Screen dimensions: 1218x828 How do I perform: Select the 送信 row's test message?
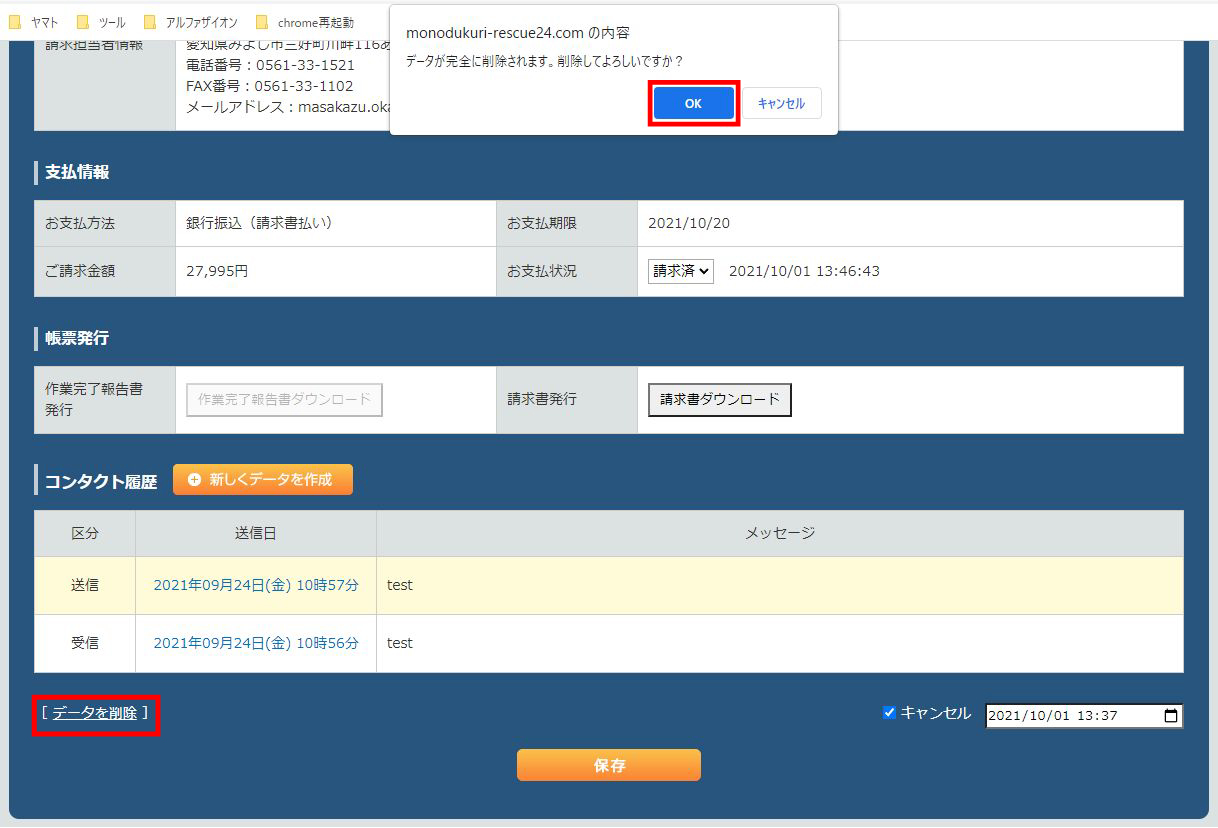(x=400, y=585)
